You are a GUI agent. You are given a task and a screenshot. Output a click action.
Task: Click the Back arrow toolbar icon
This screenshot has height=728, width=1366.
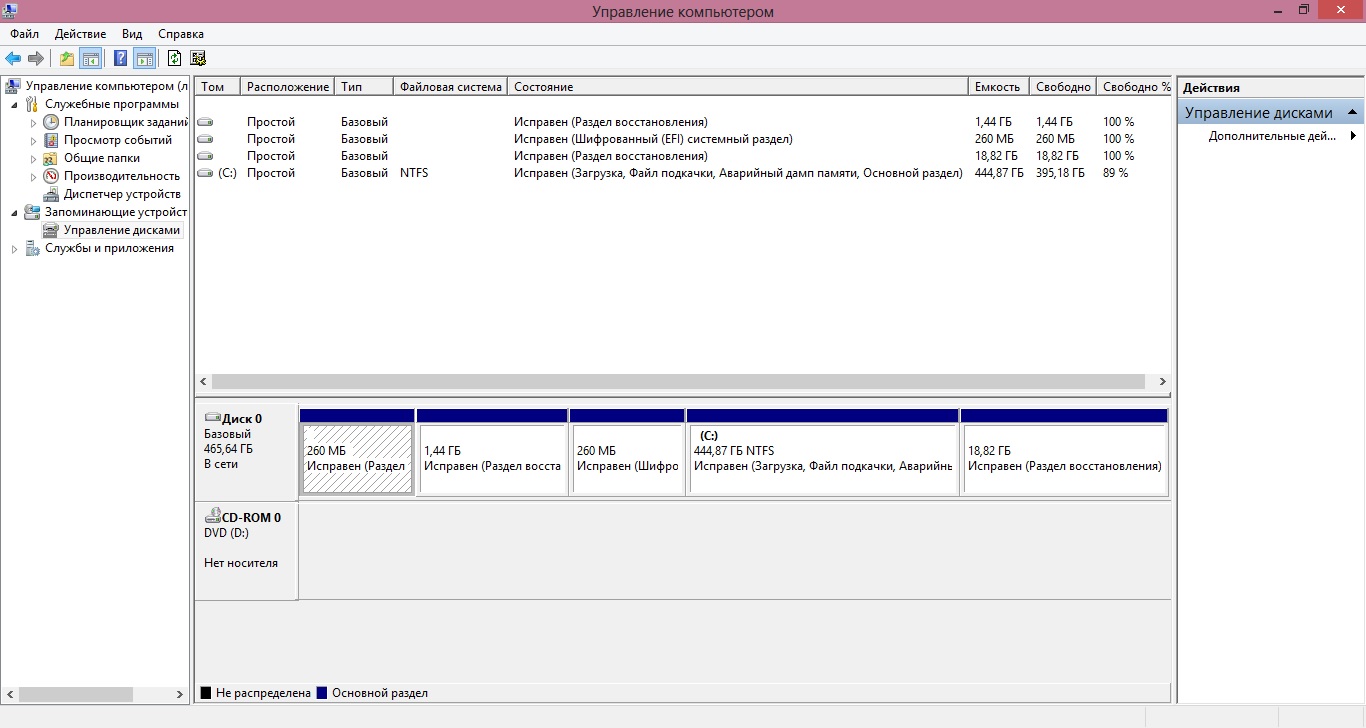point(13,58)
